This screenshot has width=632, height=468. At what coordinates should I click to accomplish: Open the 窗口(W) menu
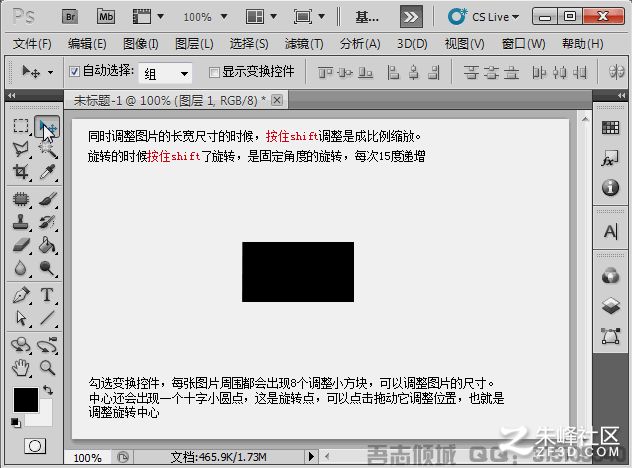click(523, 44)
